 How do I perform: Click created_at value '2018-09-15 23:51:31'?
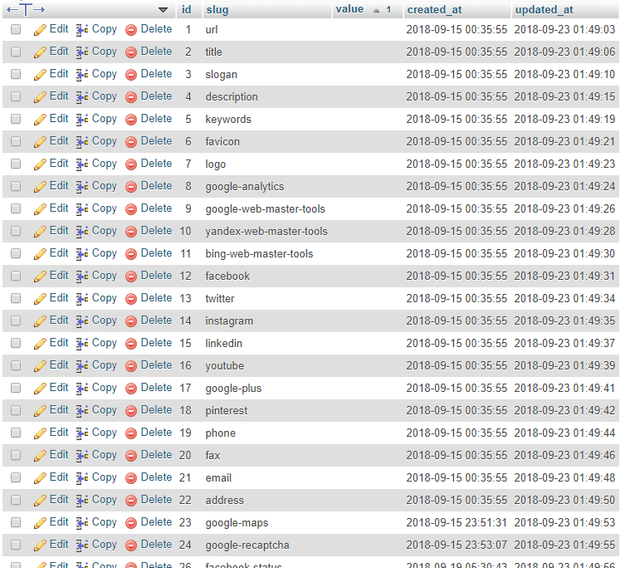tap(457, 523)
